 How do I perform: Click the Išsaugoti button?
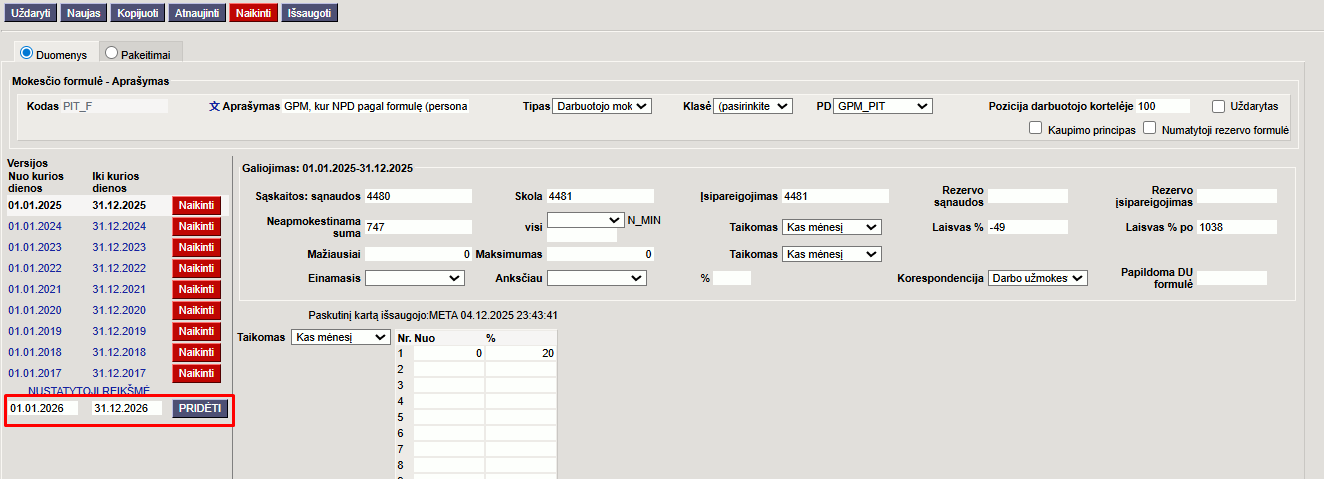pyautogui.click(x=310, y=14)
